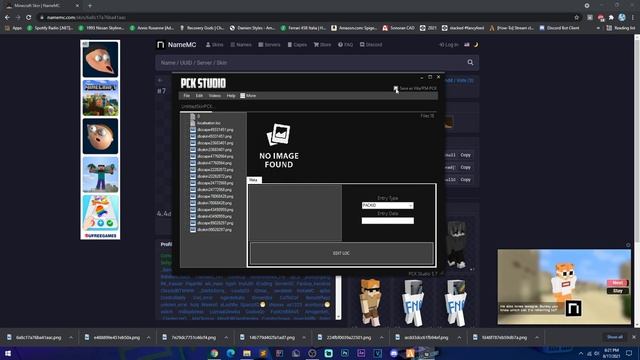Open the Names page on NameMC
This screenshot has width=640, height=360.
click(x=241, y=44)
